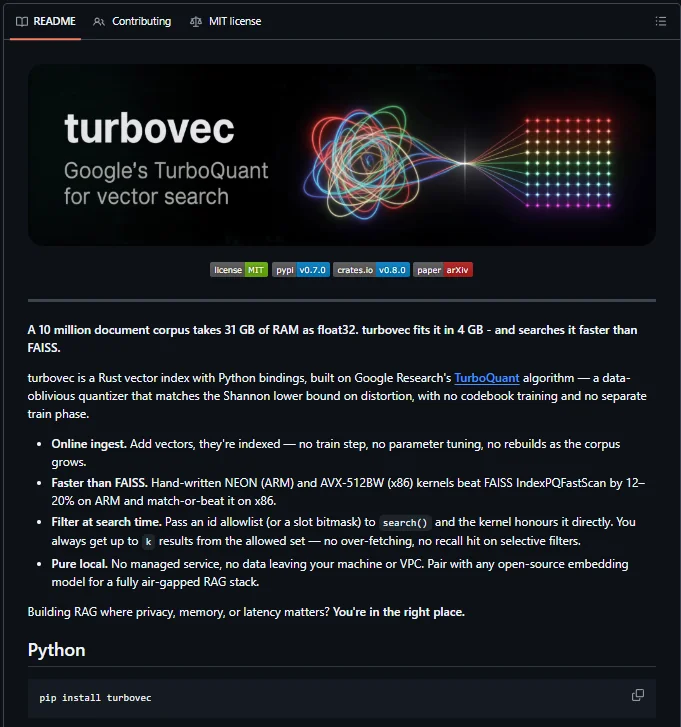Click the inline search() code snippet
Image resolution: width=681 pixels, height=727 pixels.
pos(406,523)
